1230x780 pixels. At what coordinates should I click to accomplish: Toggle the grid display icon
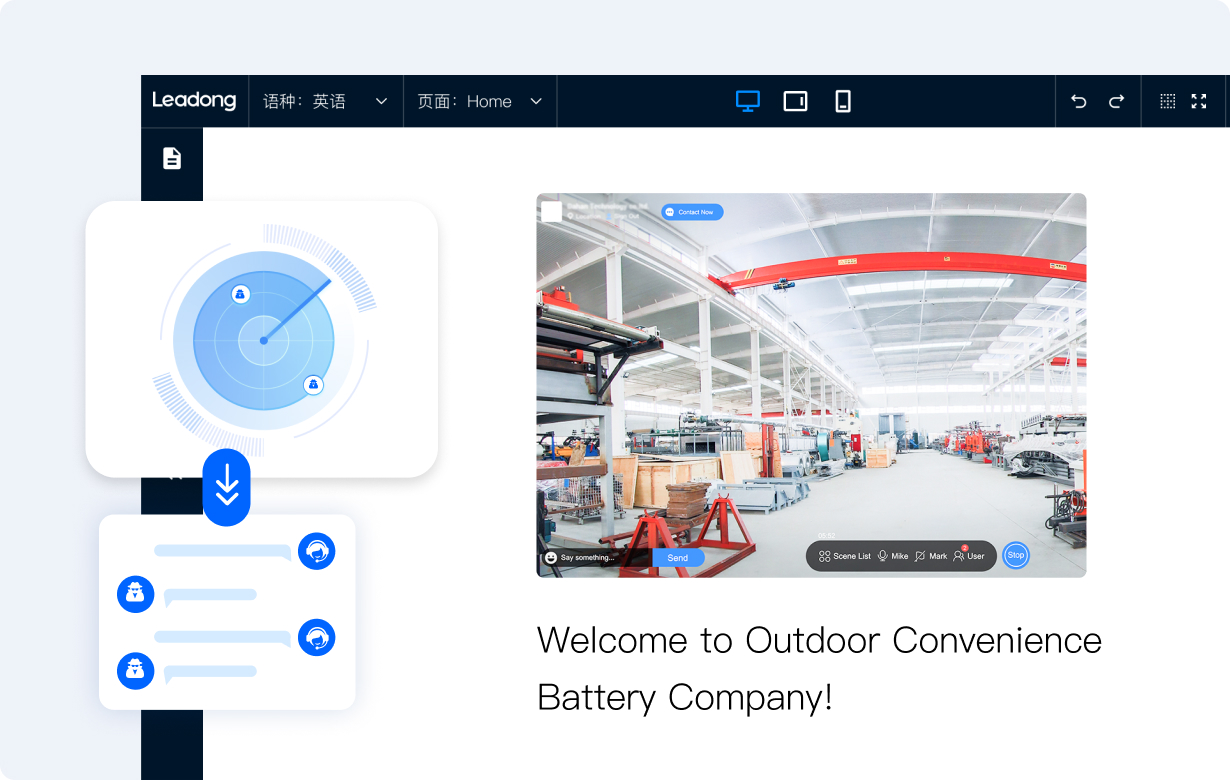pyautogui.click(x=1167, y=101)
